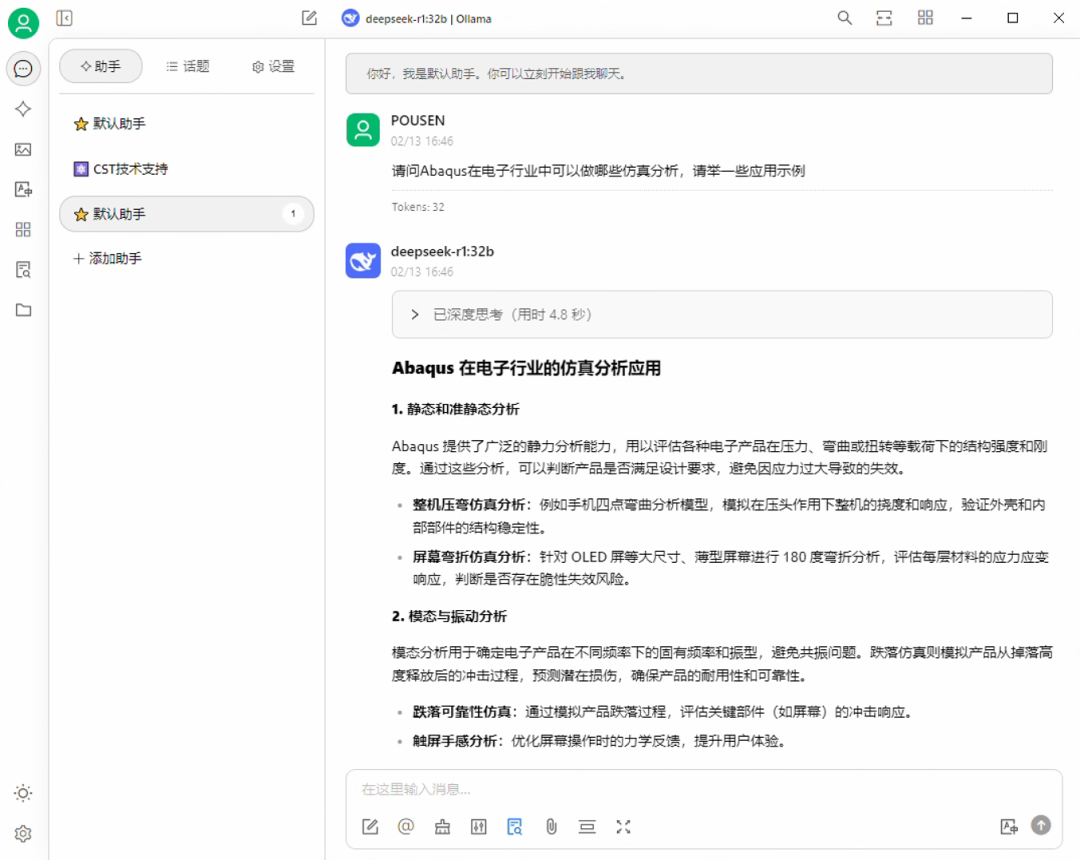Screen dimensions: 1080x860
Task: Open the image generation page in sidebar
Action: 23,149
